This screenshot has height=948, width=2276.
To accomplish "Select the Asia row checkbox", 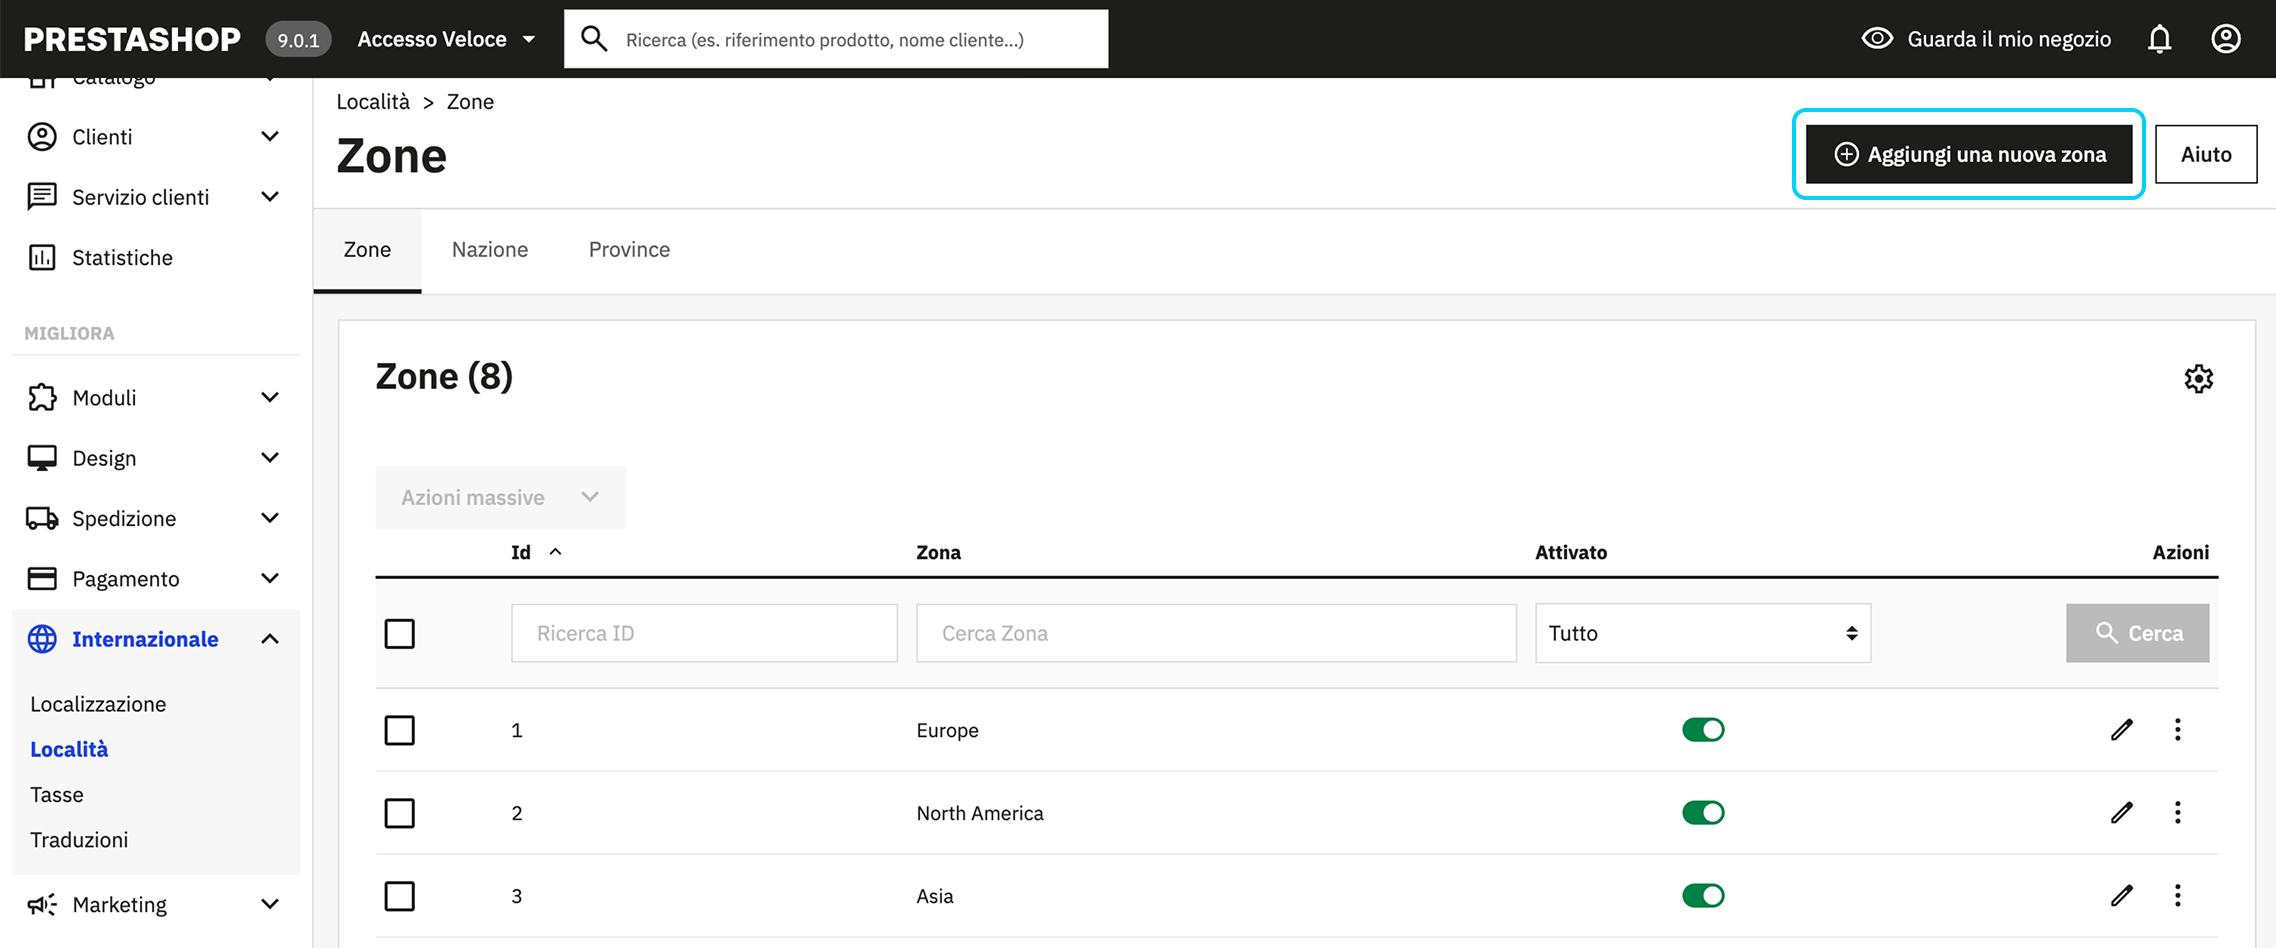I will [400, 897].
